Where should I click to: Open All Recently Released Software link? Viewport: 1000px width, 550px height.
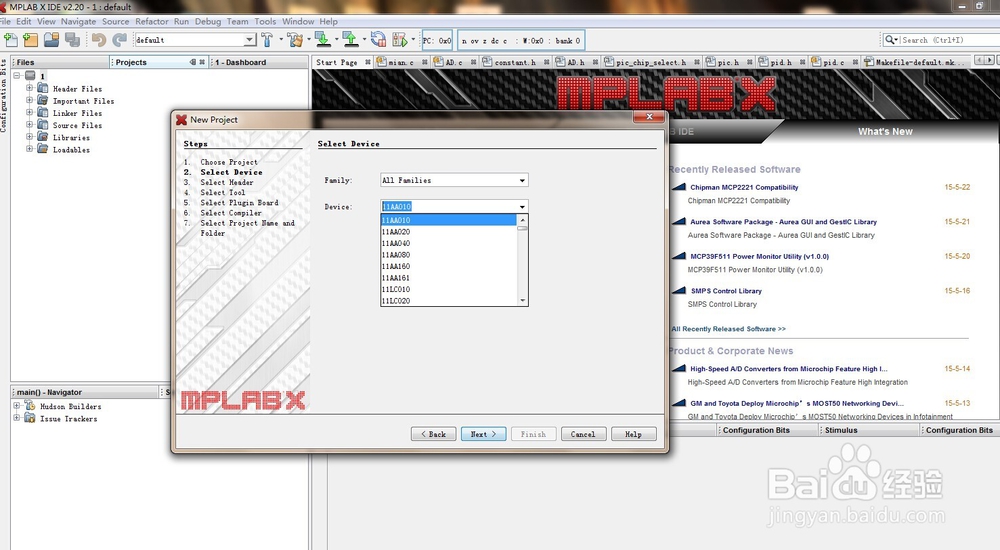pos(728,329)
